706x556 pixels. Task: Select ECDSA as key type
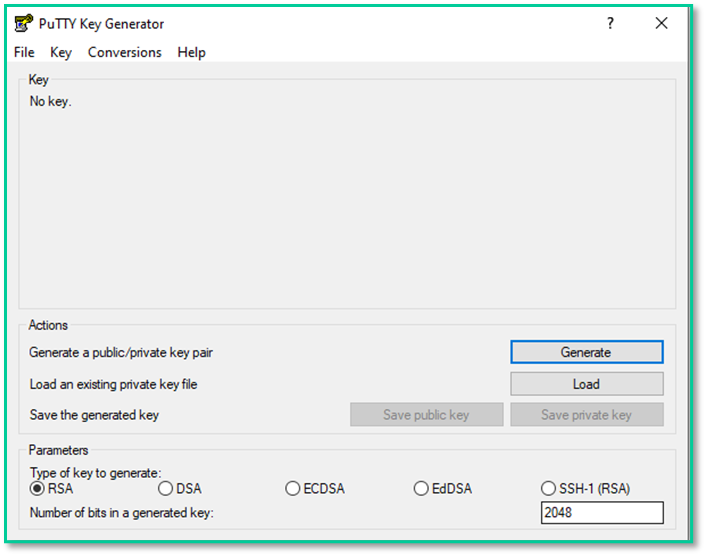click(x=292, y=489)
